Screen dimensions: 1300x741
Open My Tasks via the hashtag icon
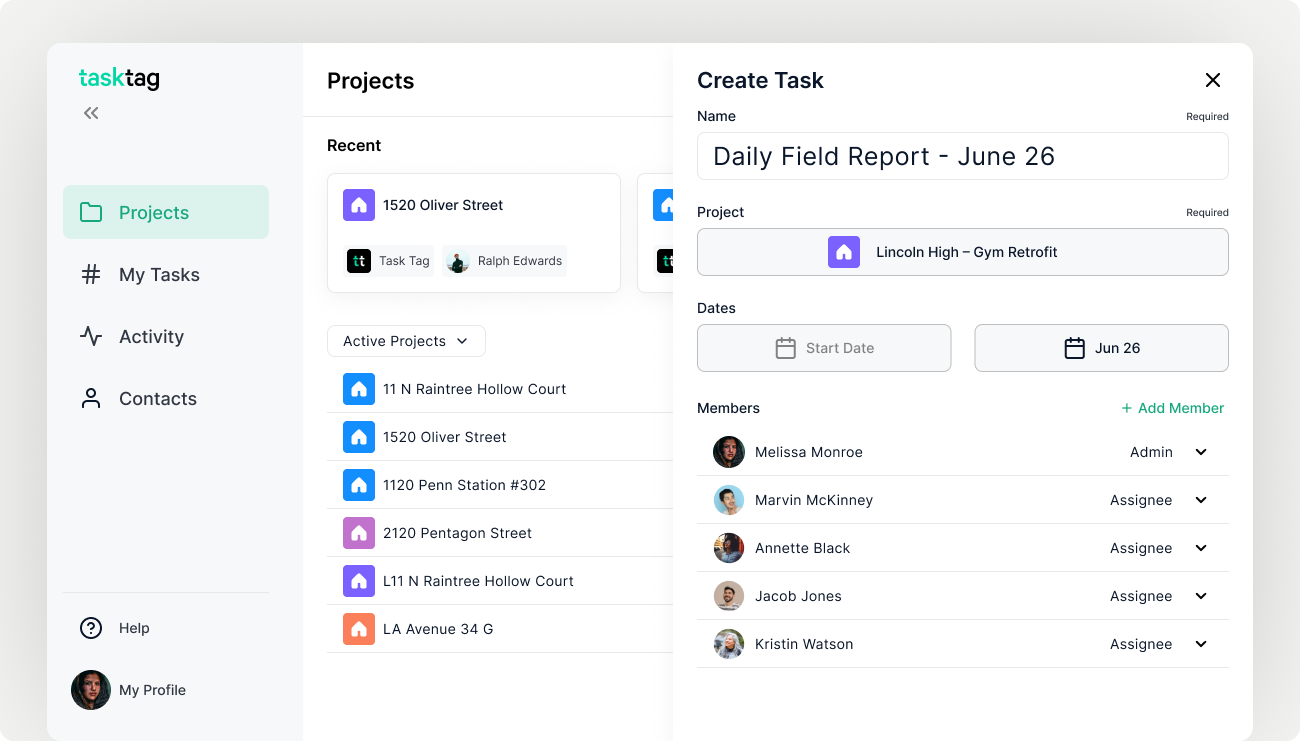pos(91,274)
